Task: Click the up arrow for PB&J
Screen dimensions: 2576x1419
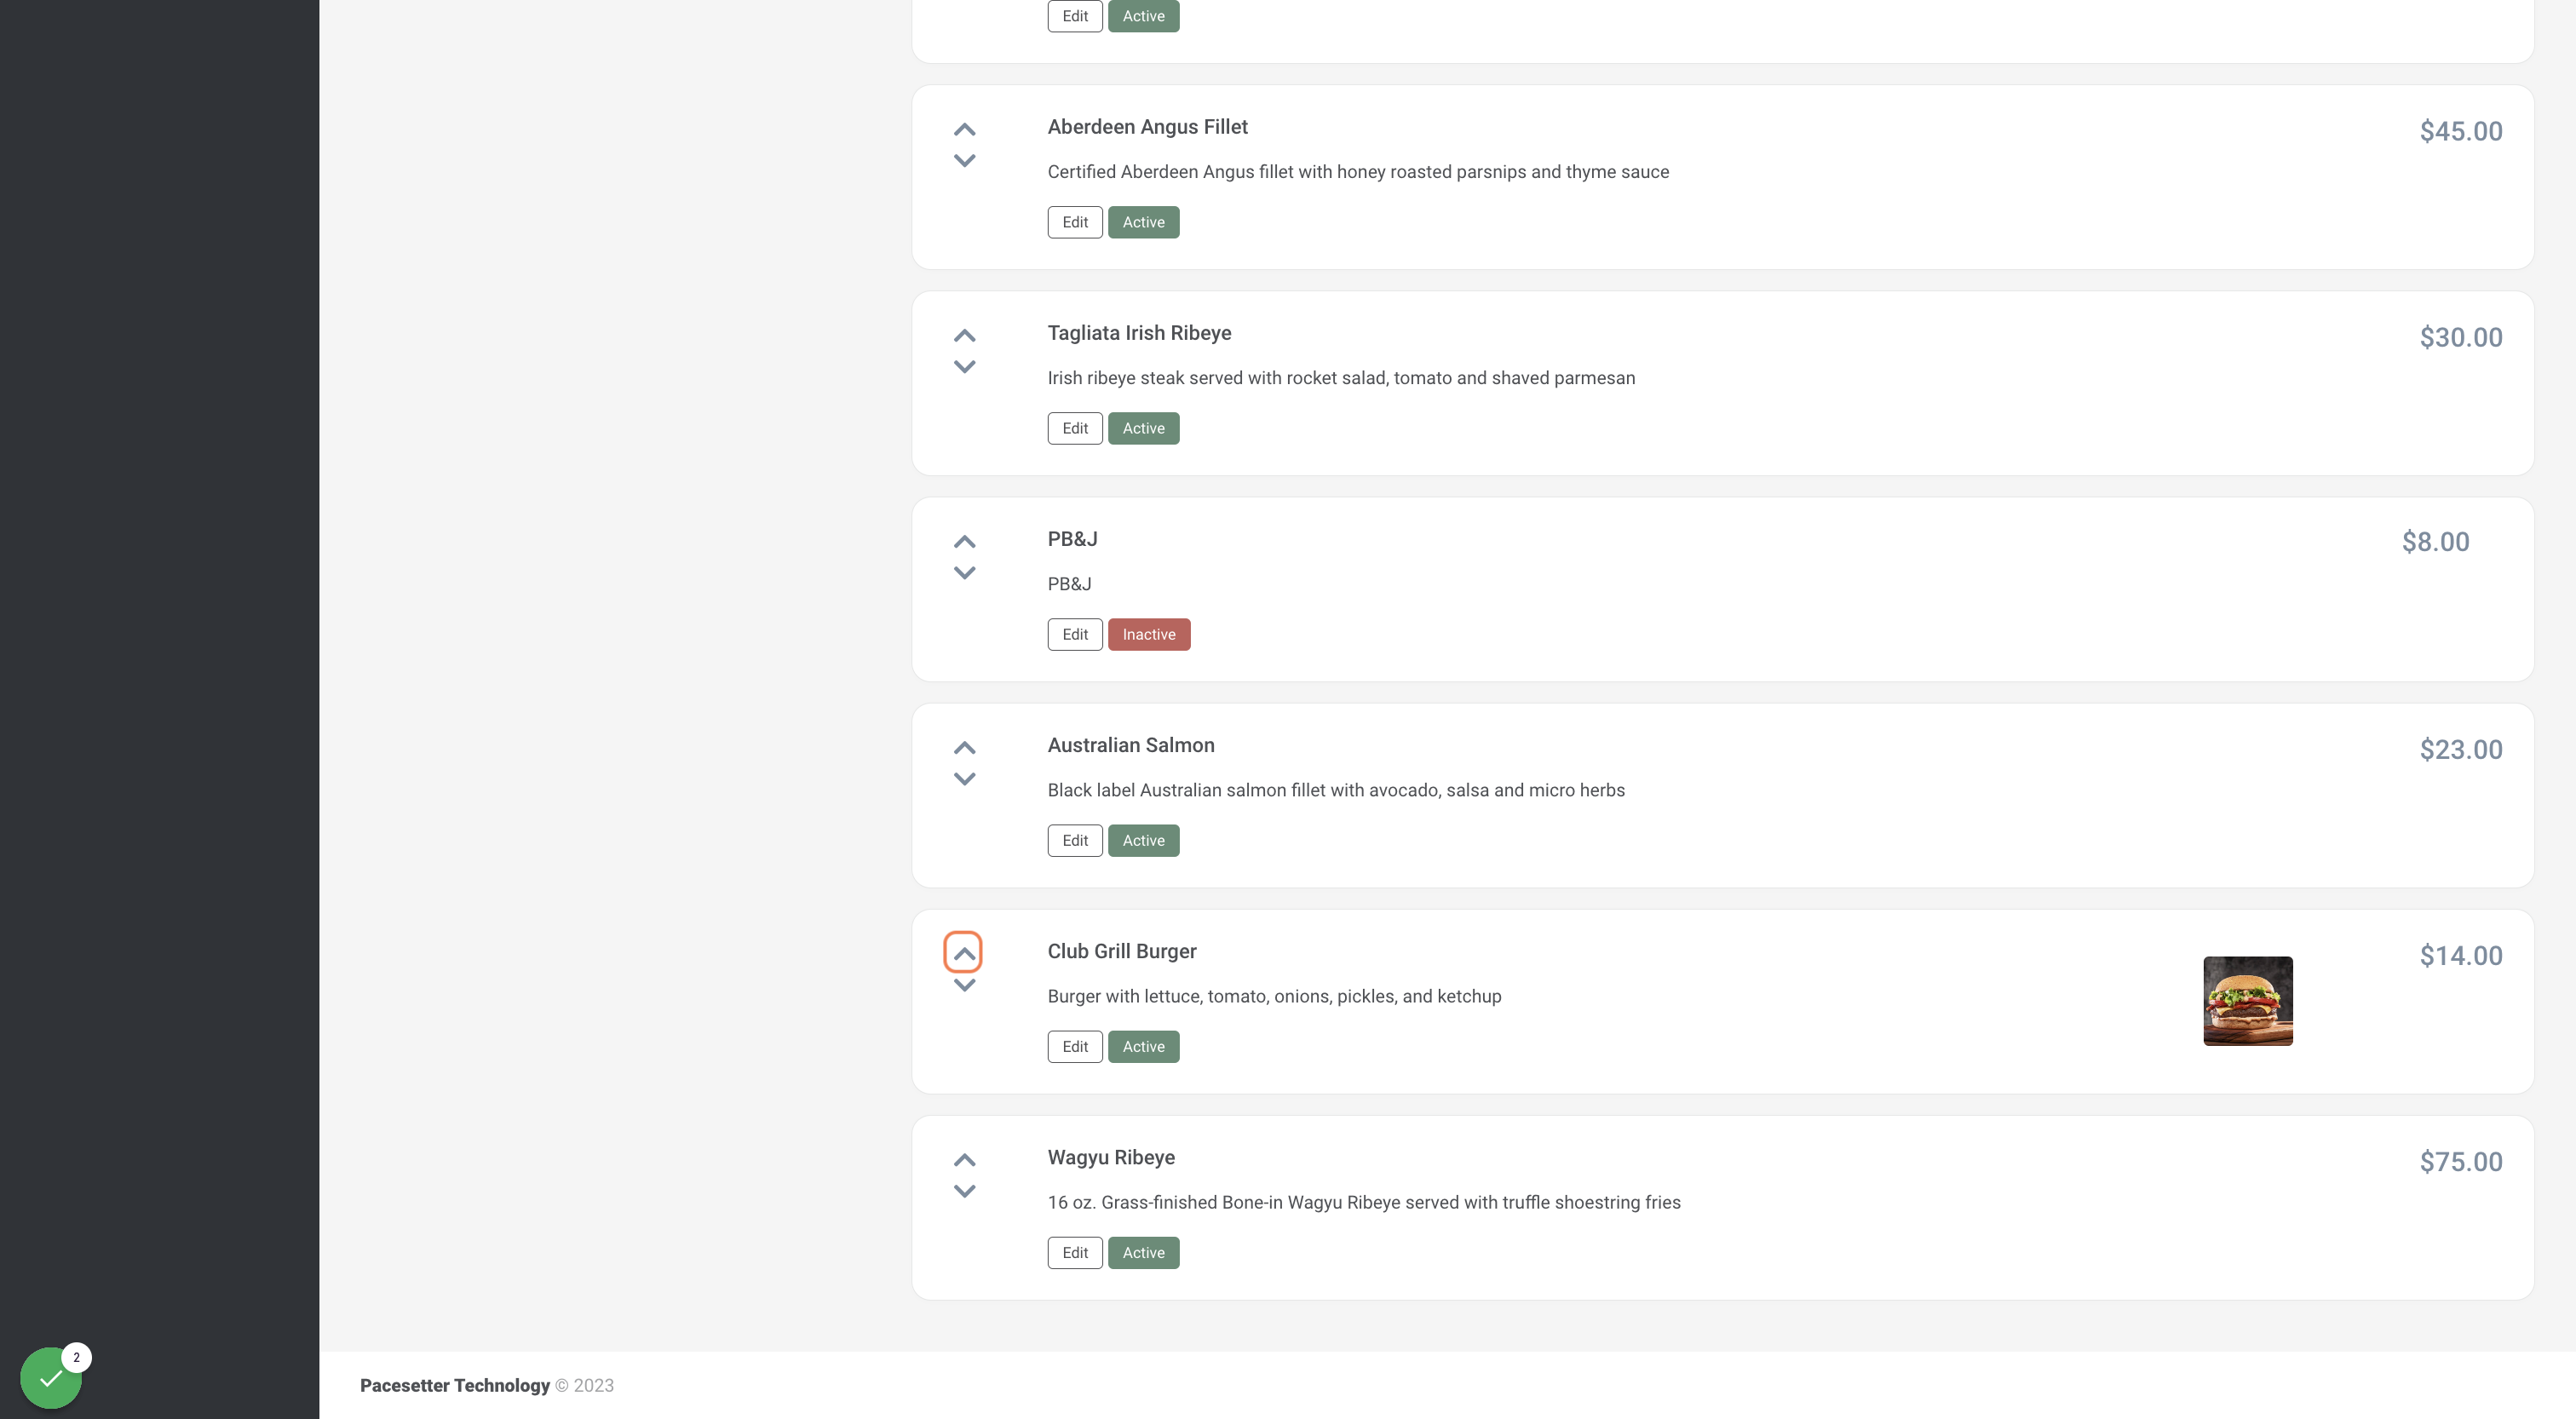Action: [964, 542]
